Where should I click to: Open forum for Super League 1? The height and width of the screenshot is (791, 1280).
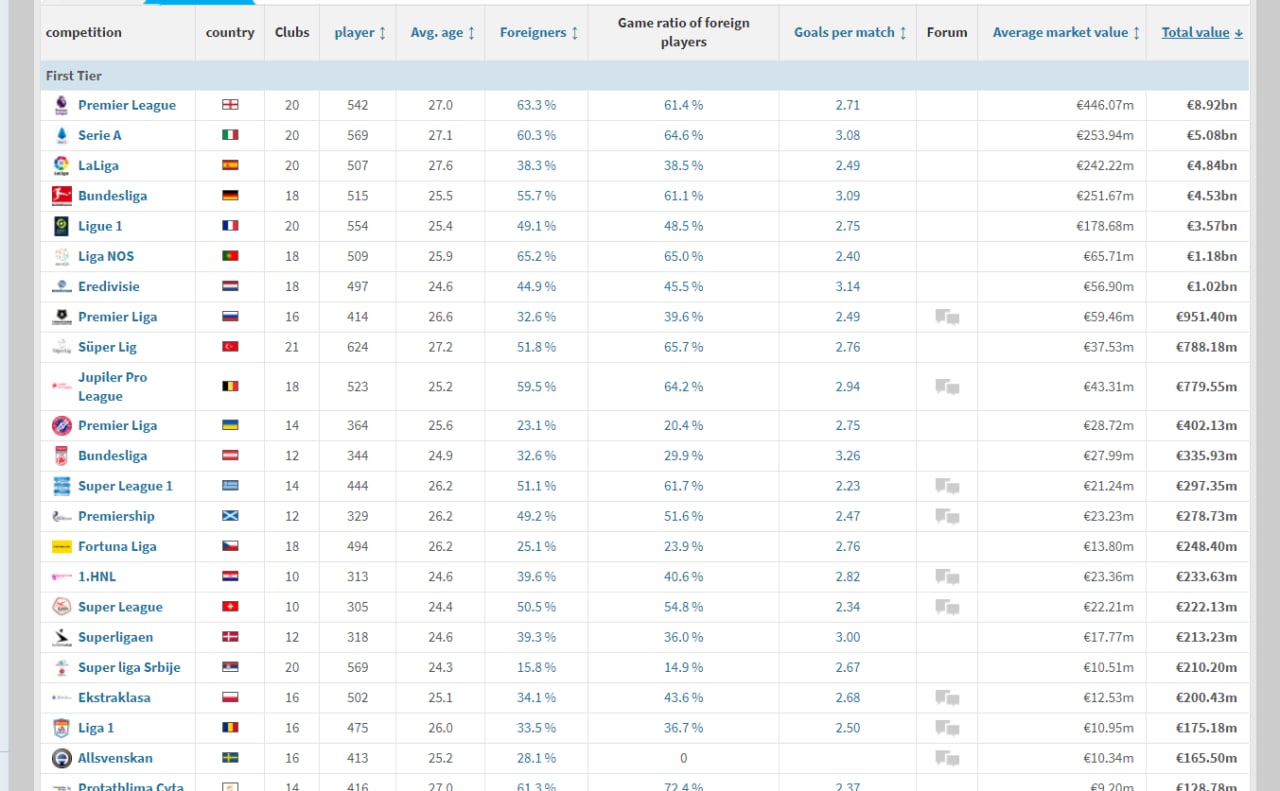[947, 486]
